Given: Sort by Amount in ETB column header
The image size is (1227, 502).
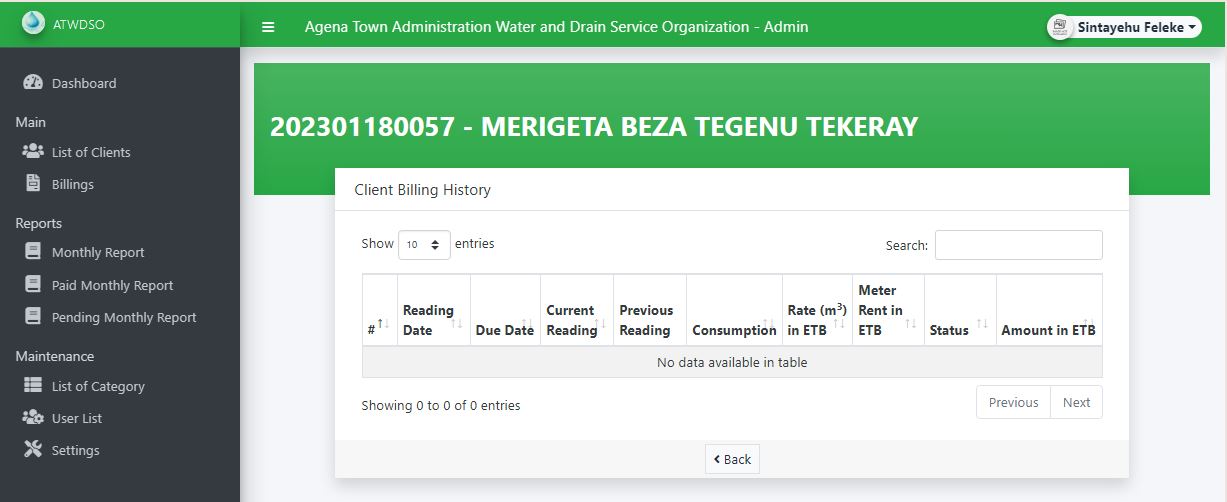Looking at the screenshot, I should click(1048, 329).
